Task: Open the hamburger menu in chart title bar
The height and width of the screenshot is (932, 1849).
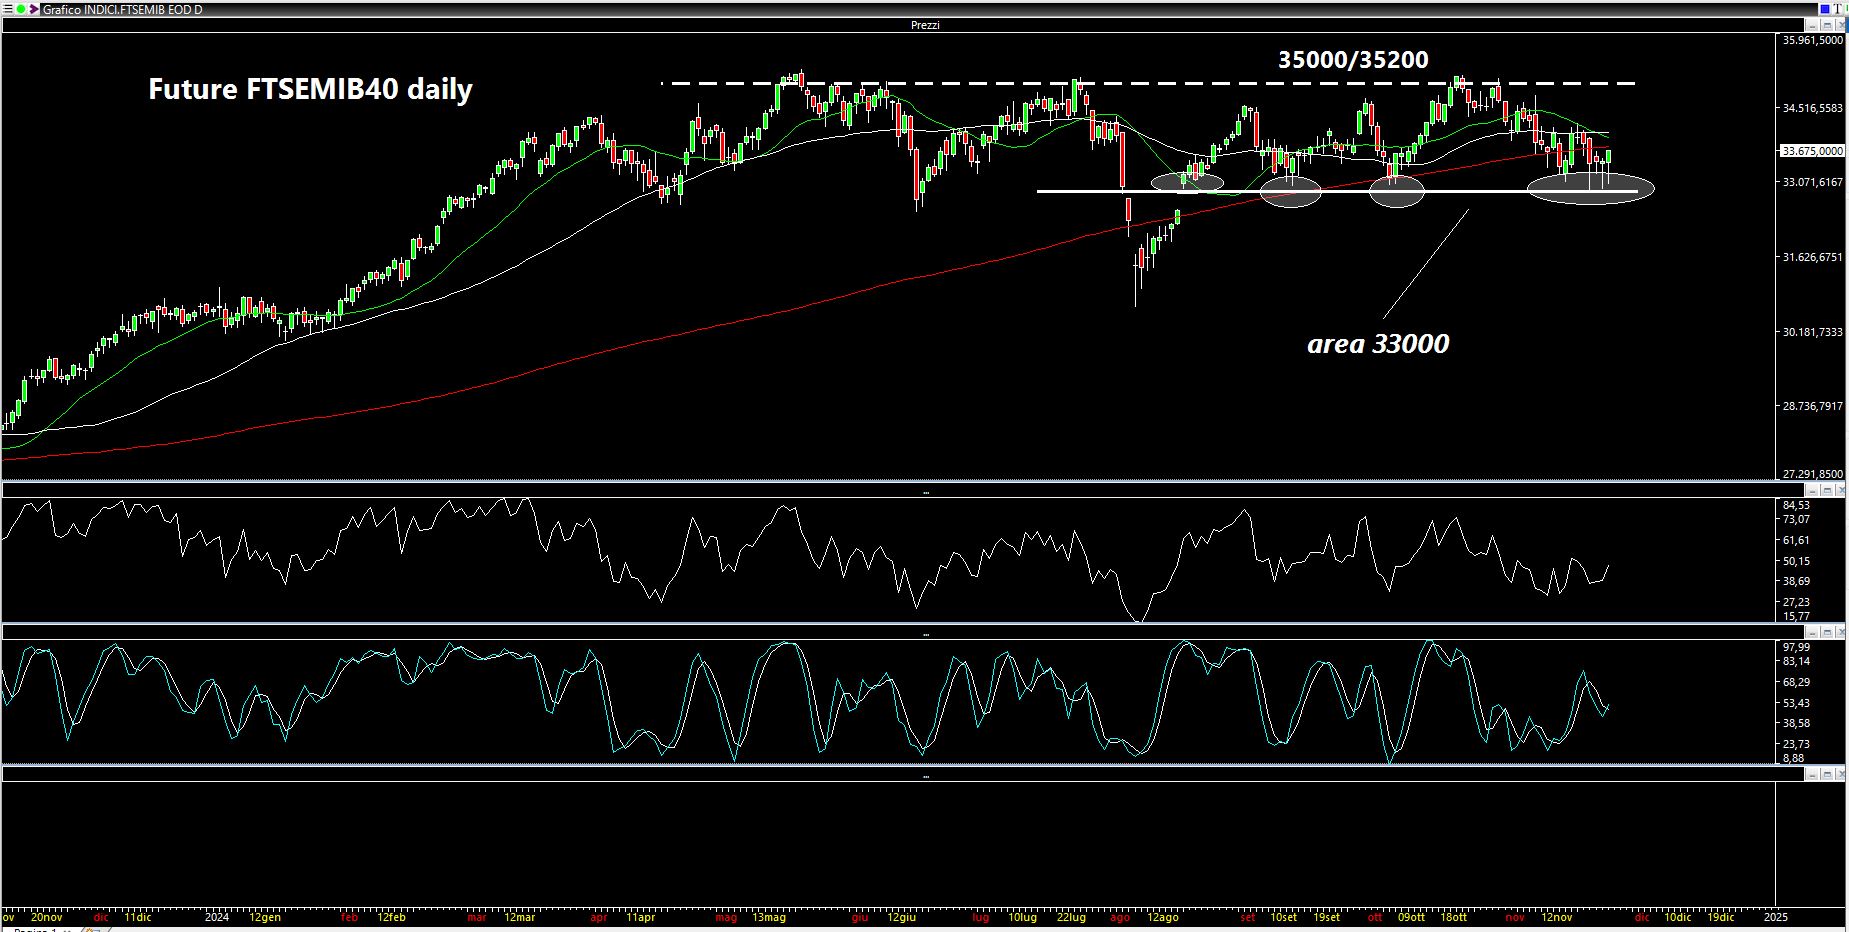Action: (x=8, y=9)
